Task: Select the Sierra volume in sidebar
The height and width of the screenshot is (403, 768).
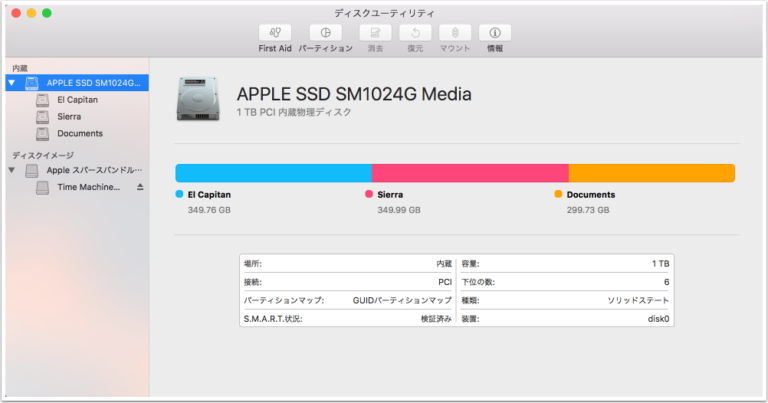Action: pos(77,117)
